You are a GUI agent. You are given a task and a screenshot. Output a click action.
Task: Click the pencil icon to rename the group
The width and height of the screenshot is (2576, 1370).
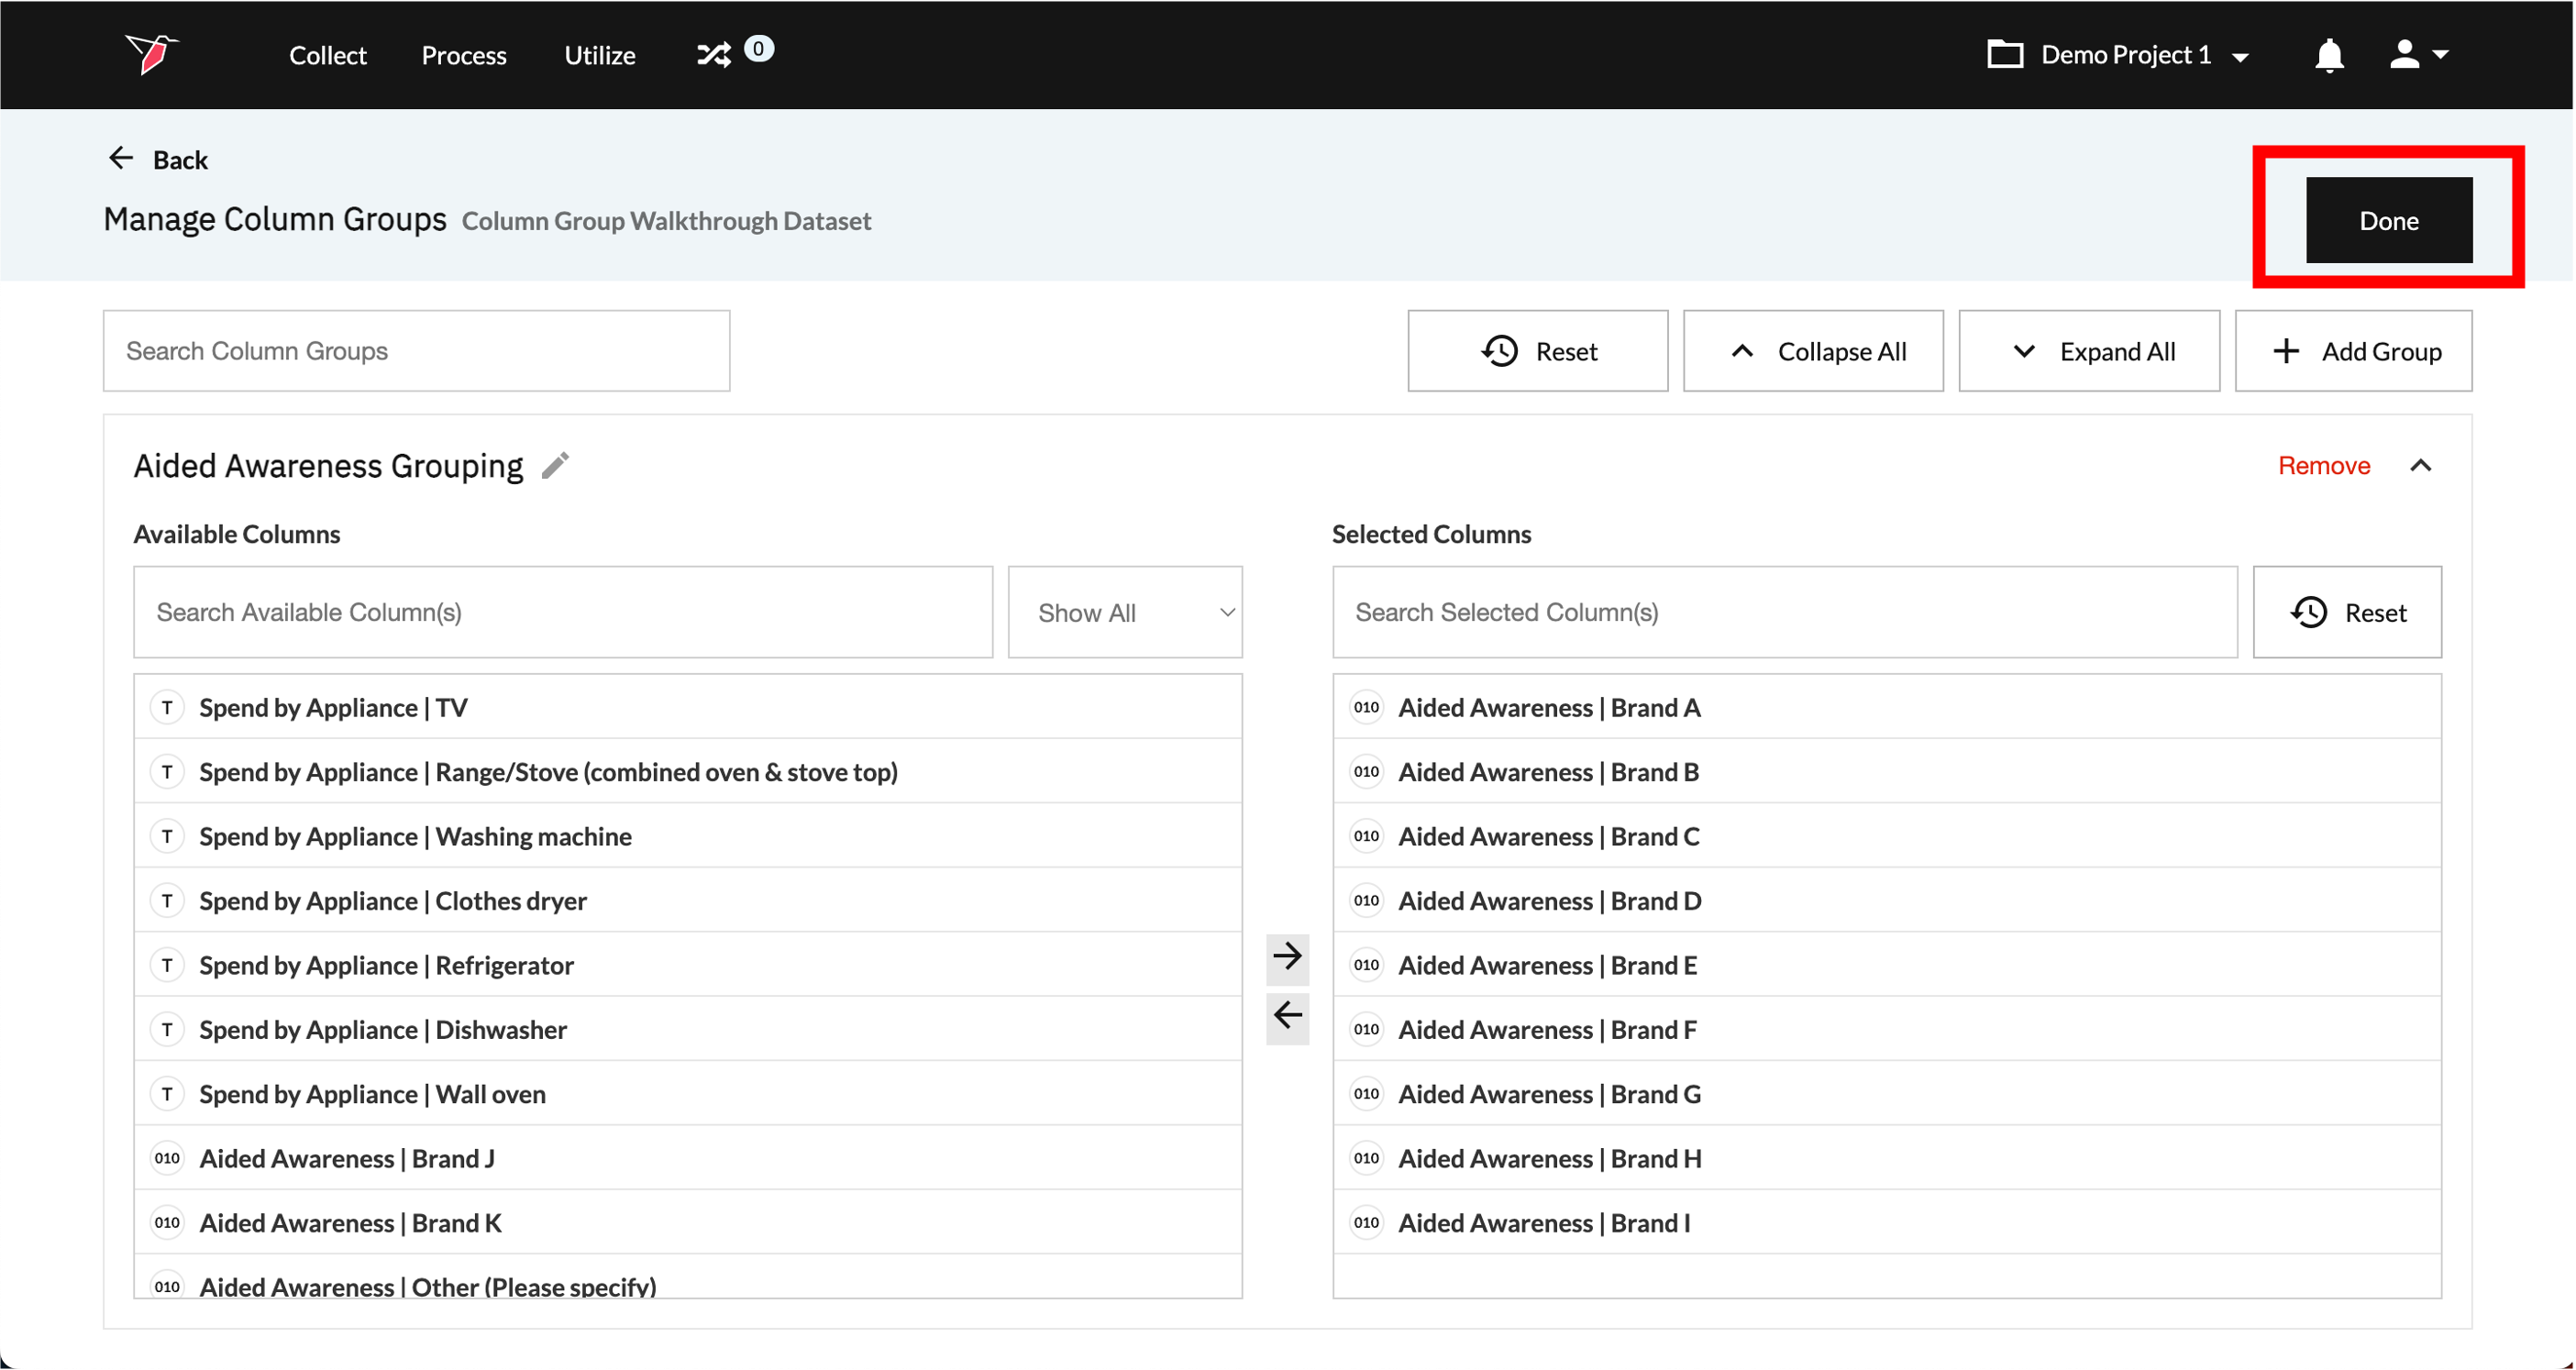(x=555, y=466)
